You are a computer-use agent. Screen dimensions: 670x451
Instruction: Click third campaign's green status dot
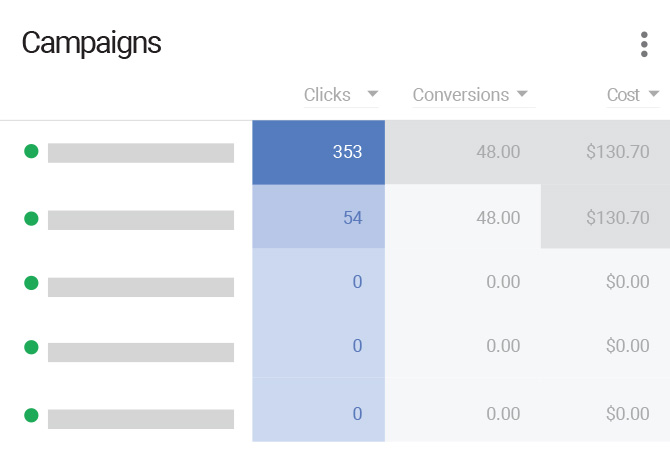(x=31, y=283)
